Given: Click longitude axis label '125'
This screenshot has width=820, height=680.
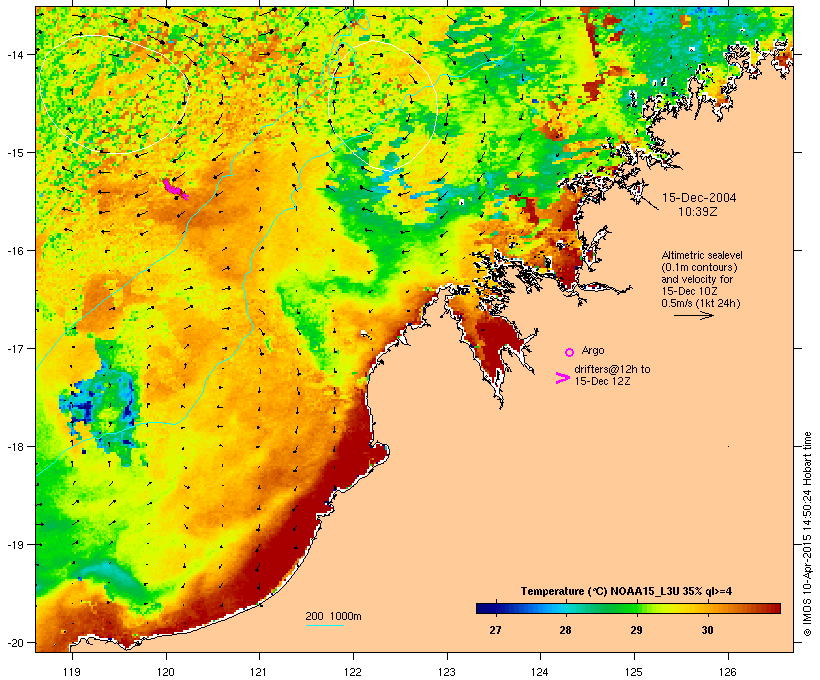Looking at the screenshot, I should pos(634,672).
